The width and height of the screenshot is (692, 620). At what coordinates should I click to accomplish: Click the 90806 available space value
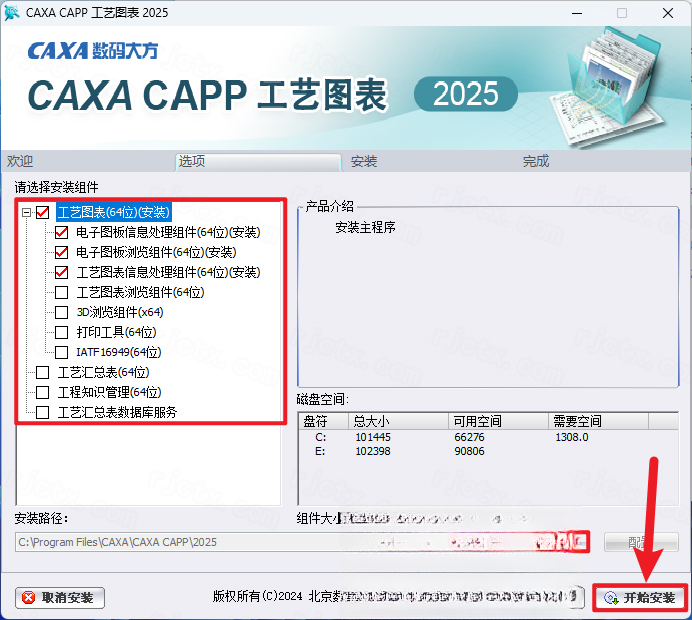[470, 451]
